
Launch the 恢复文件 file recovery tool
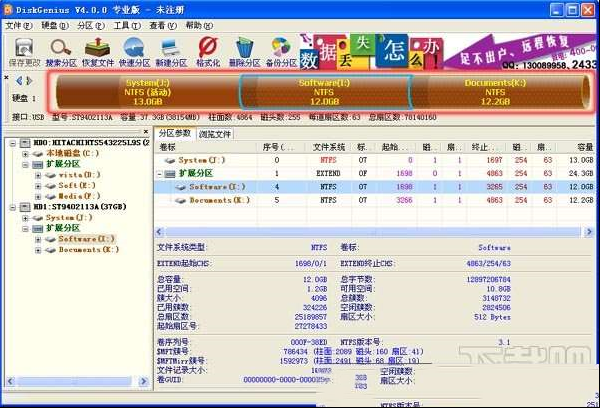coord(98,53)
